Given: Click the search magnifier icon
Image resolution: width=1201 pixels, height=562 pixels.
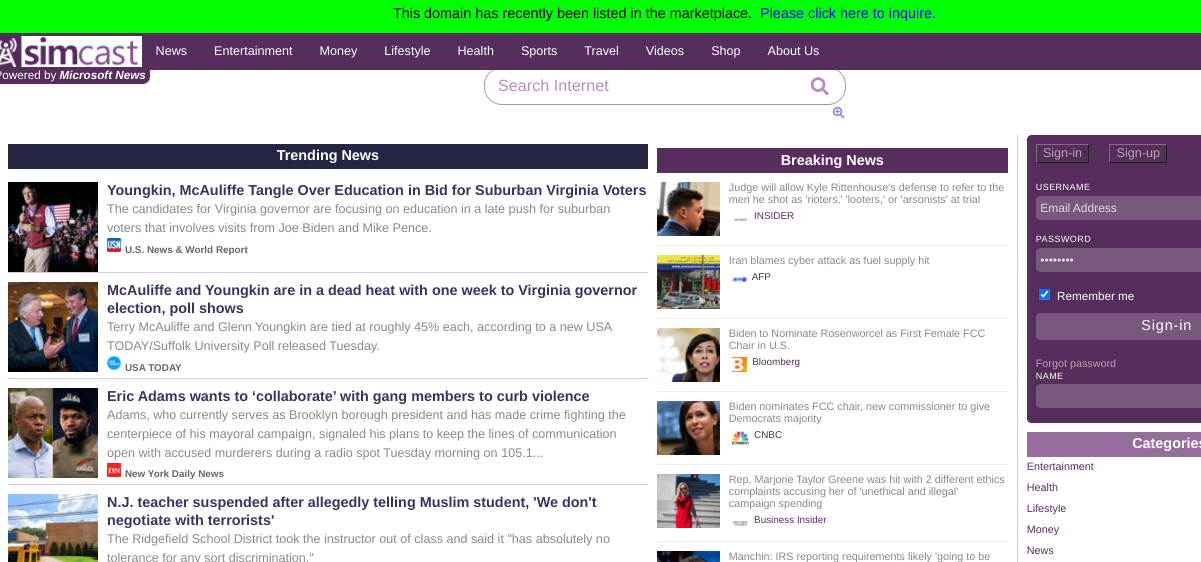Looking at the screenshot, I should click(x=820, y=86).
